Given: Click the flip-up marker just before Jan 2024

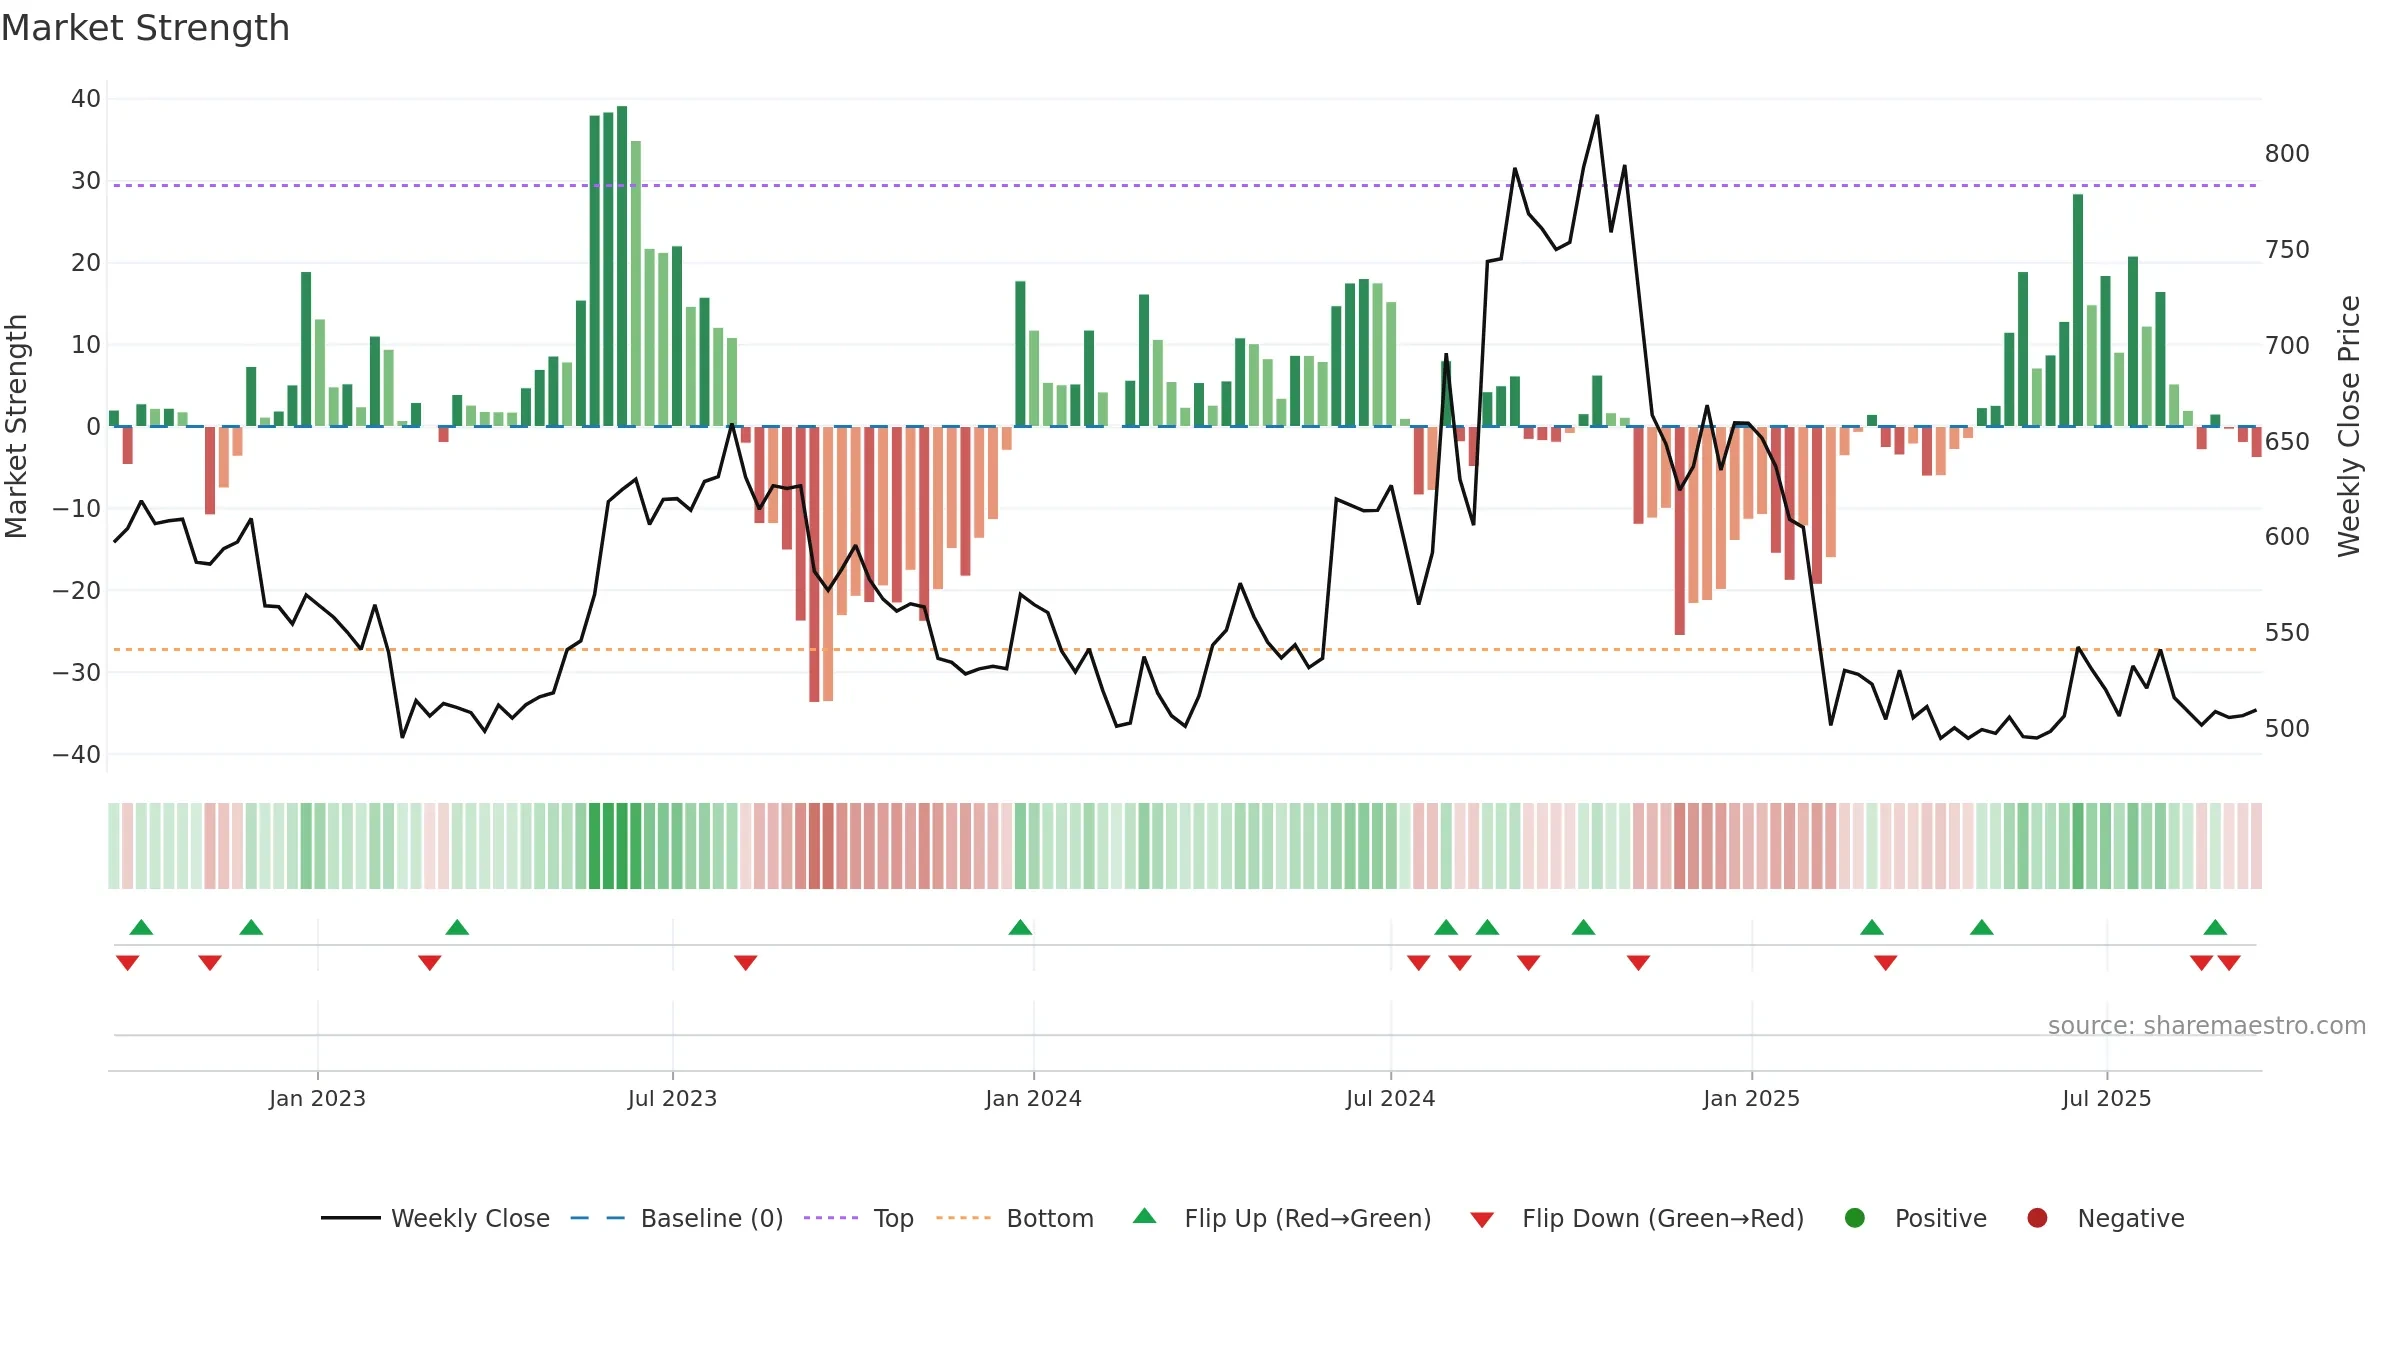Looking at the screenshot, I should click(x=1020, y=927).
